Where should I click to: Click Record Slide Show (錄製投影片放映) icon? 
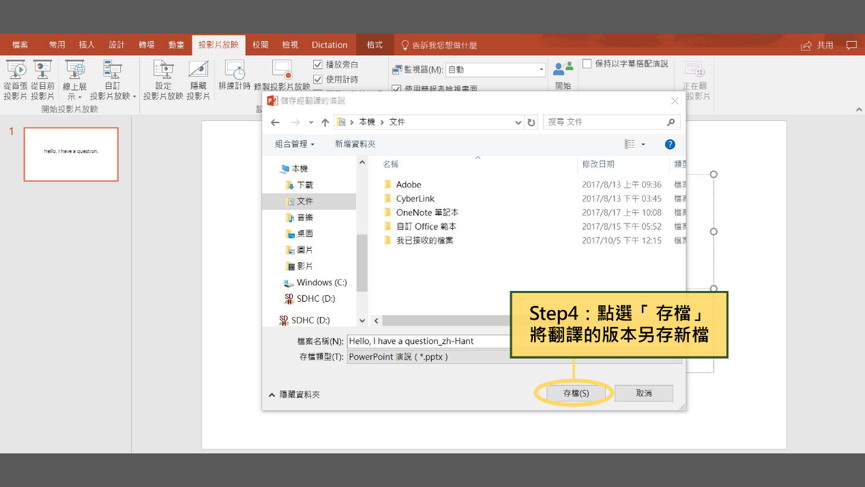282,76
